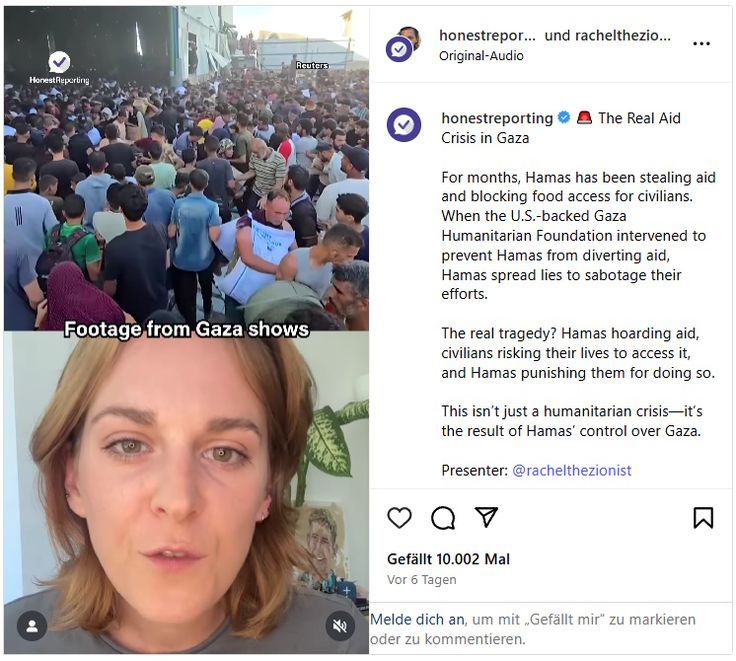Show tagged people icon on video

coord(32,626)
